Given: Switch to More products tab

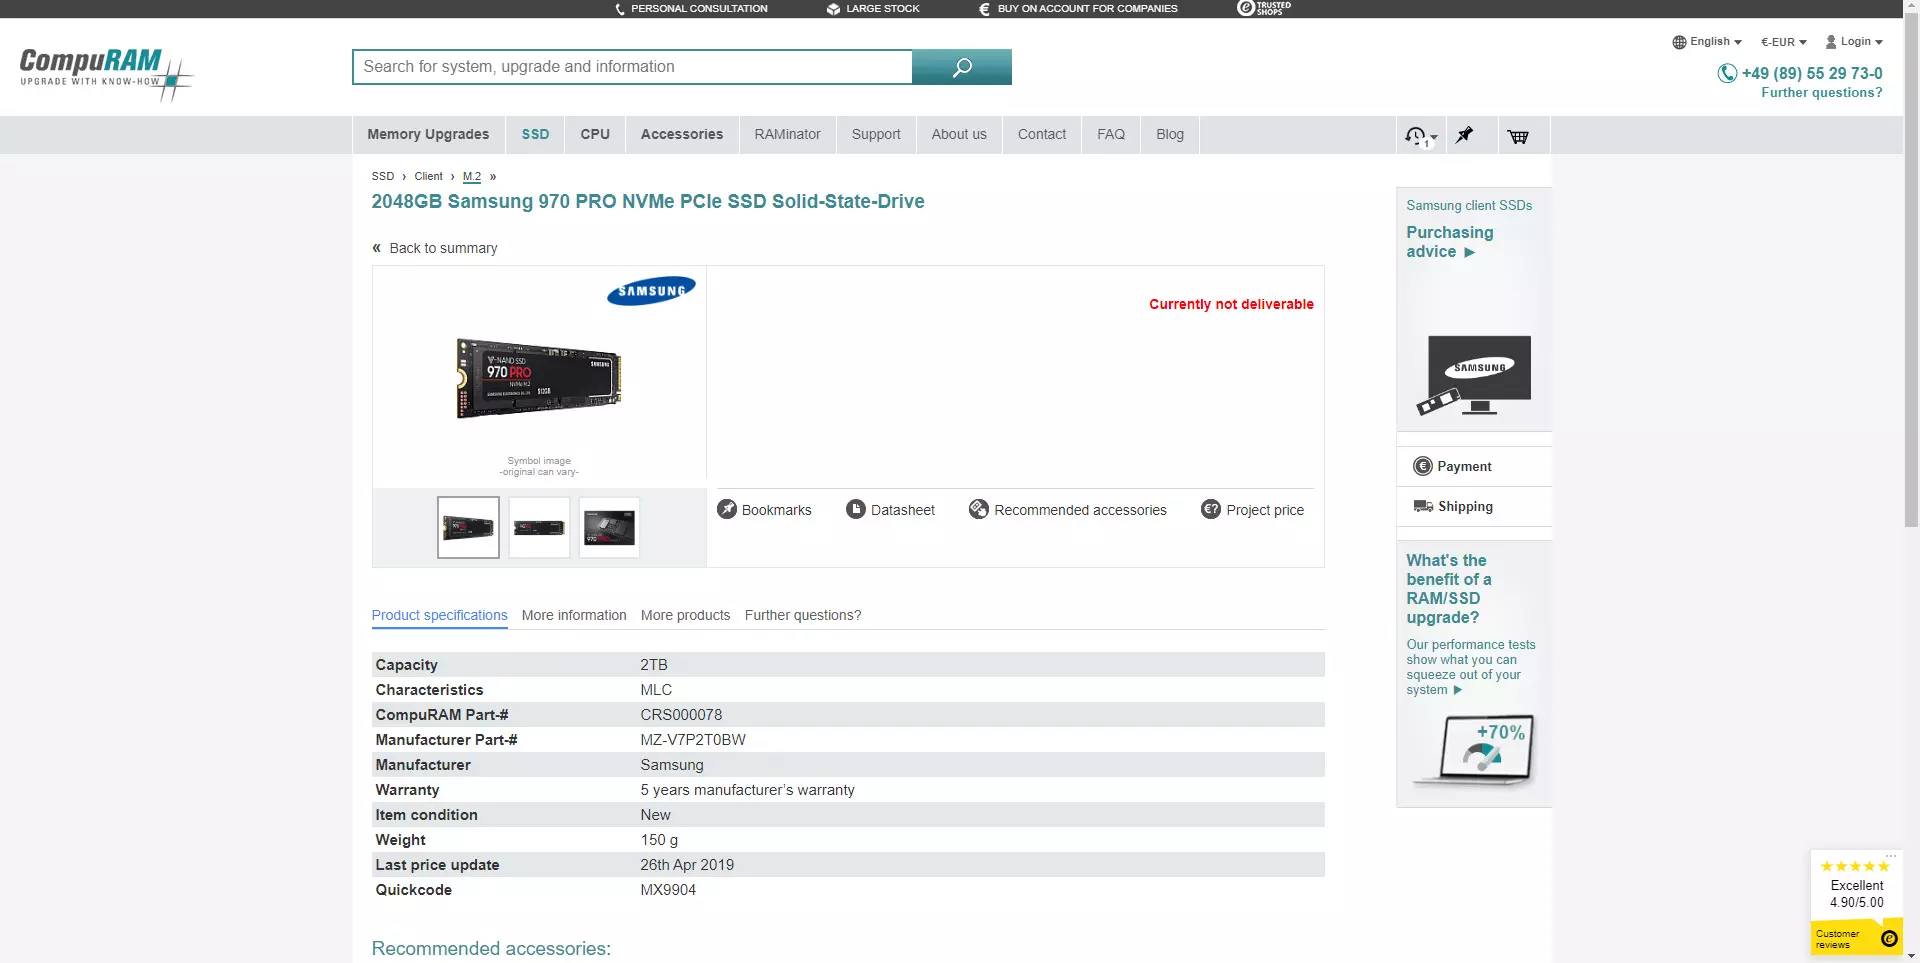Looking at the screenshot, I should (x=685, y=615).
